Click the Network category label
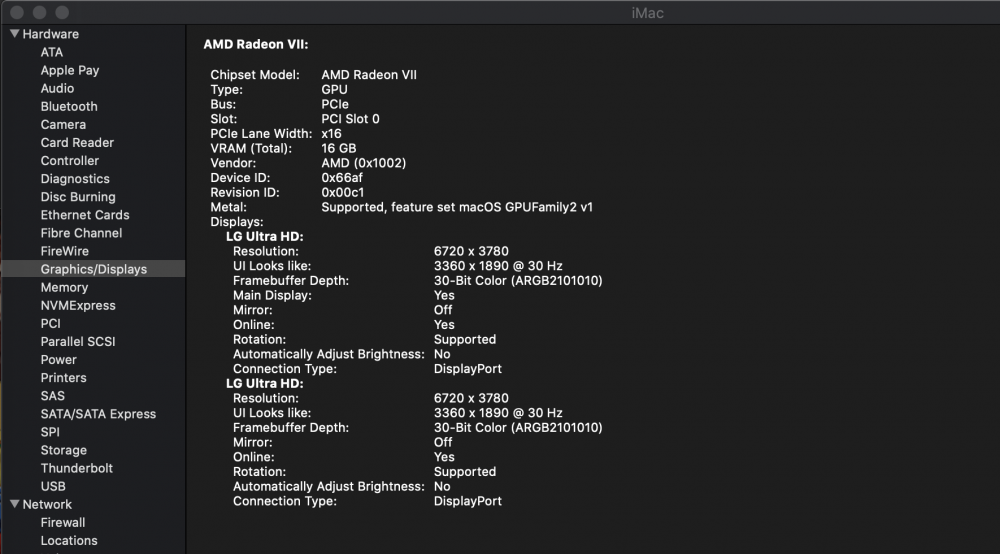 point(47,504)
